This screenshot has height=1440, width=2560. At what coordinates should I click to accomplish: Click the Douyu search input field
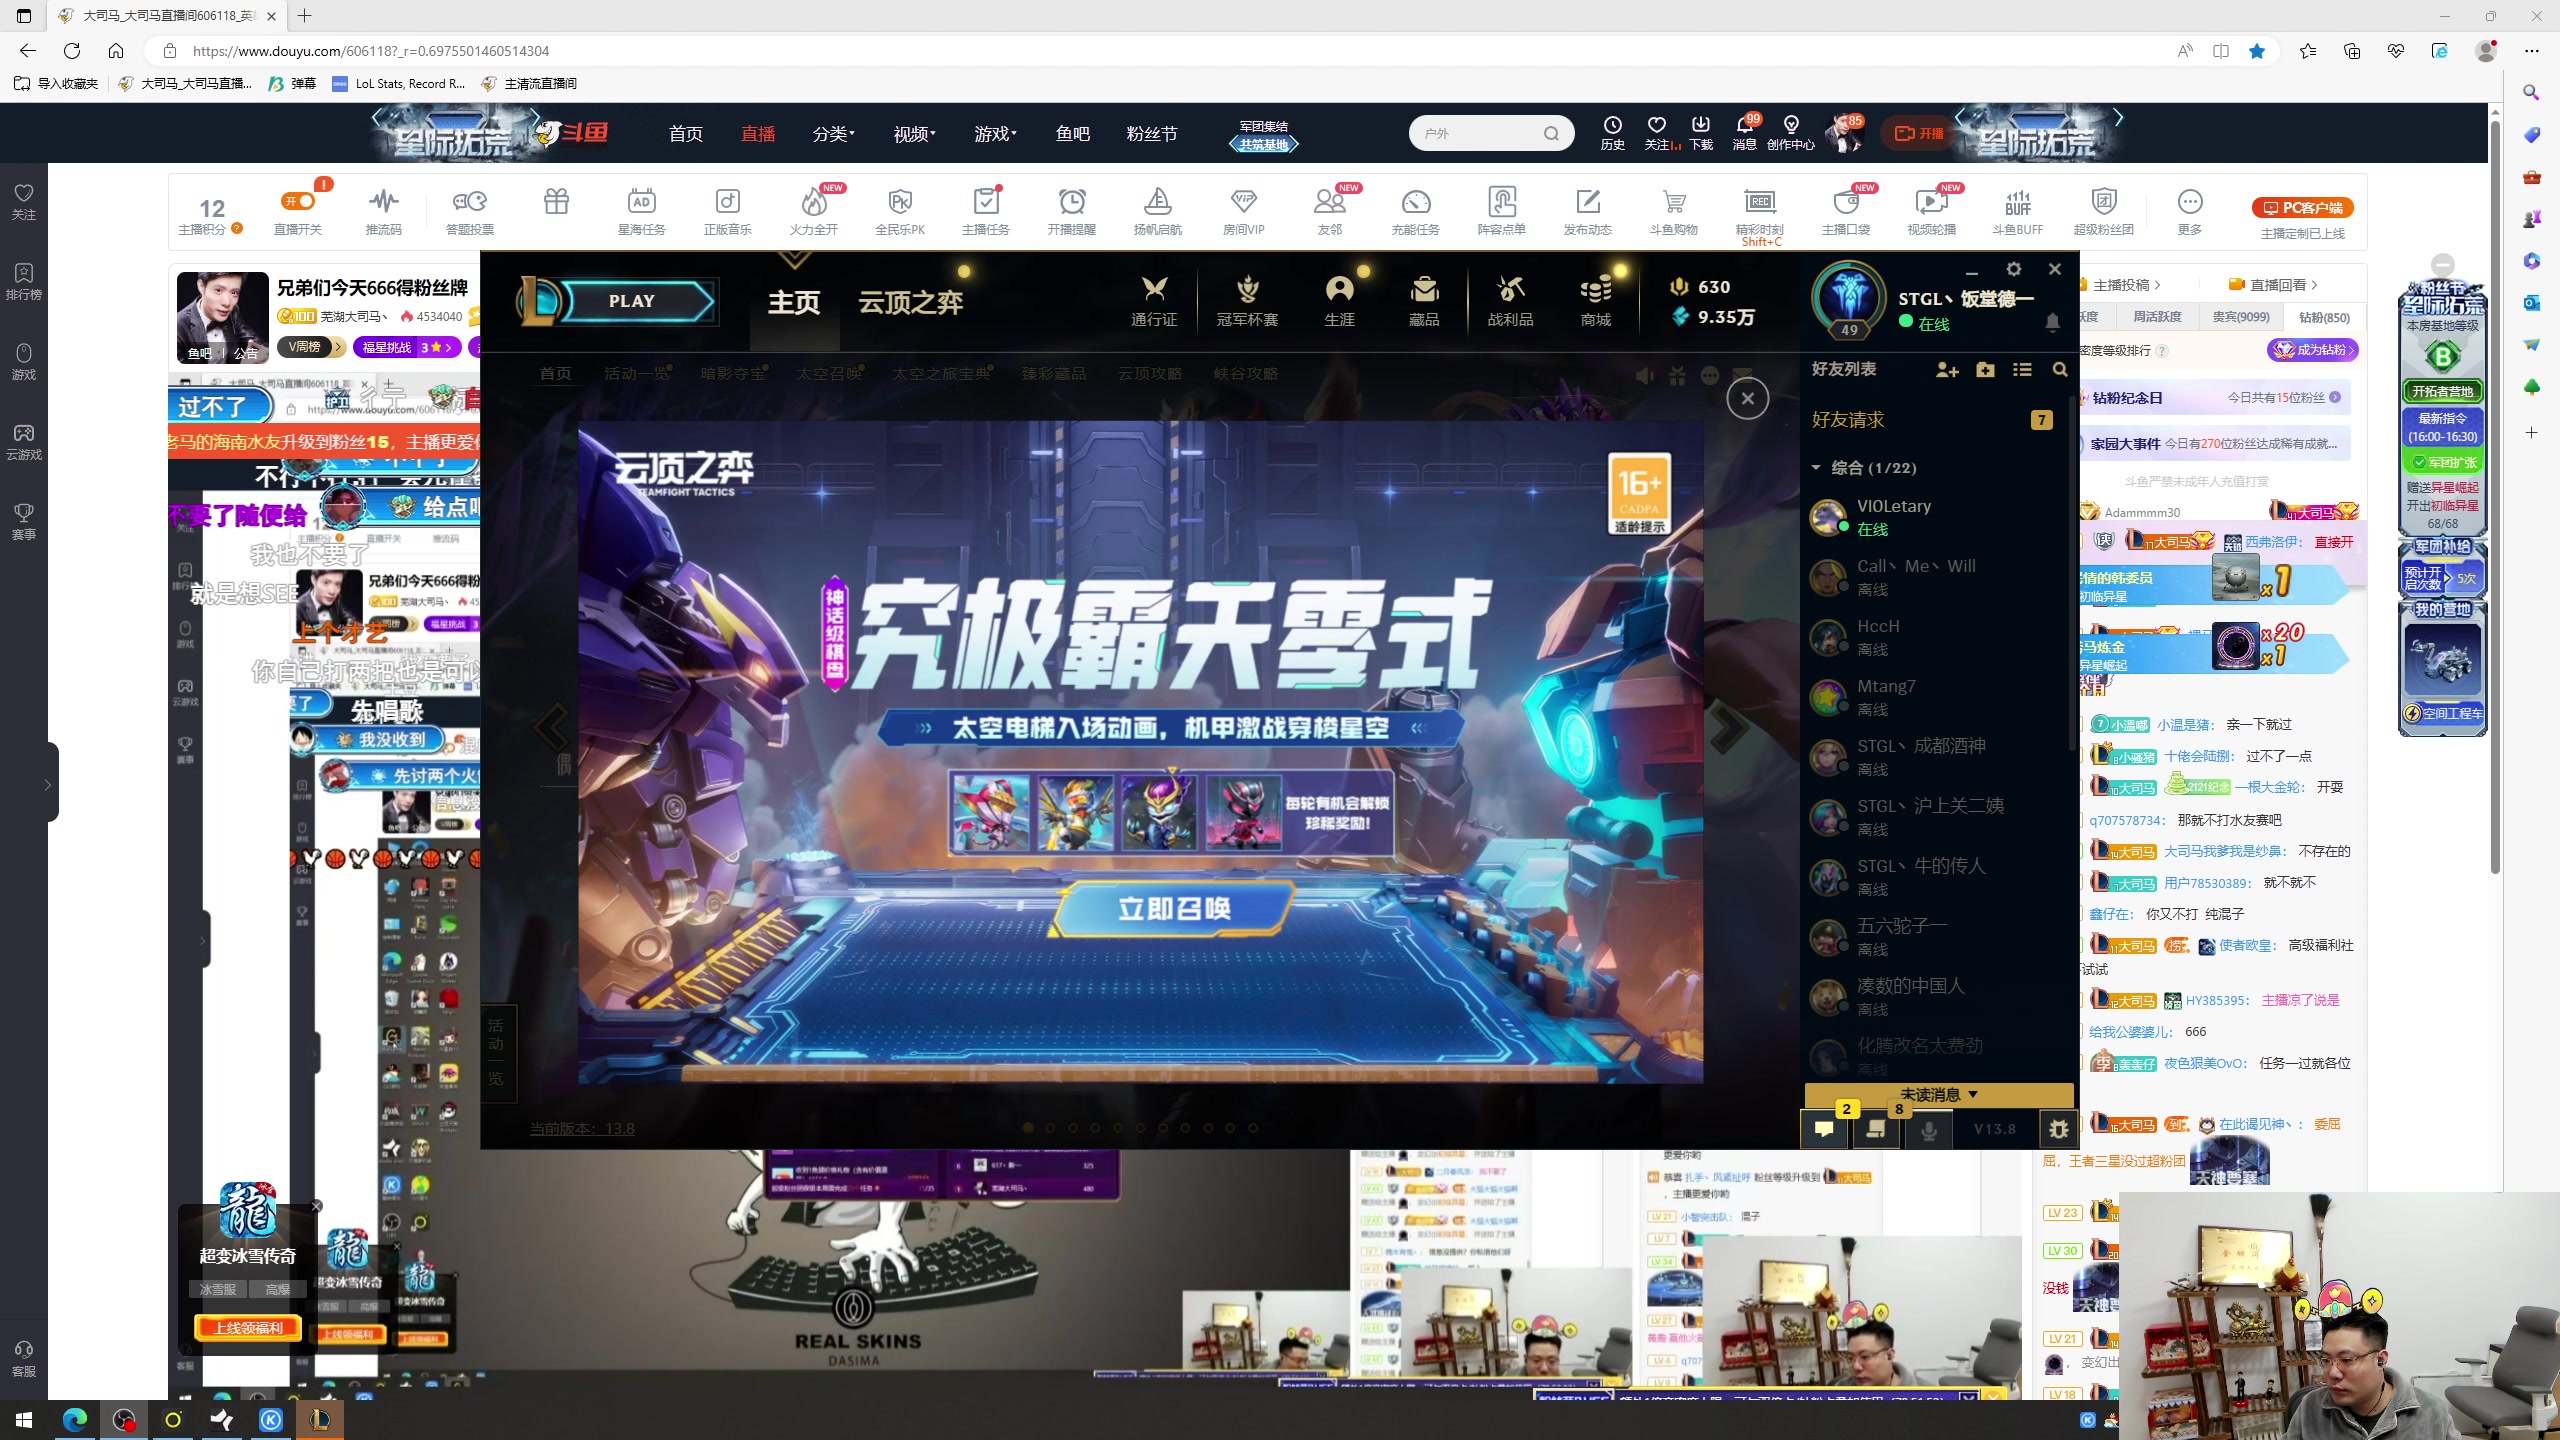pos(1478,133)
